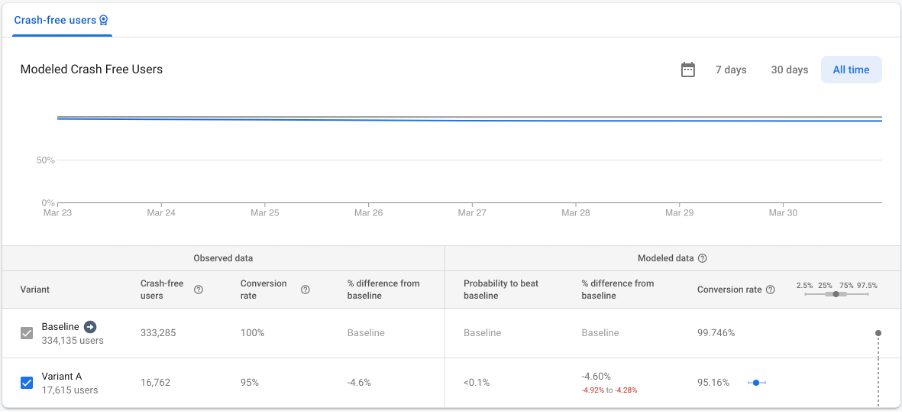The width and height of the screenshot is (902, 412).
Task: Toggle the Baseline variant checkbox
Action: point(26,333)
